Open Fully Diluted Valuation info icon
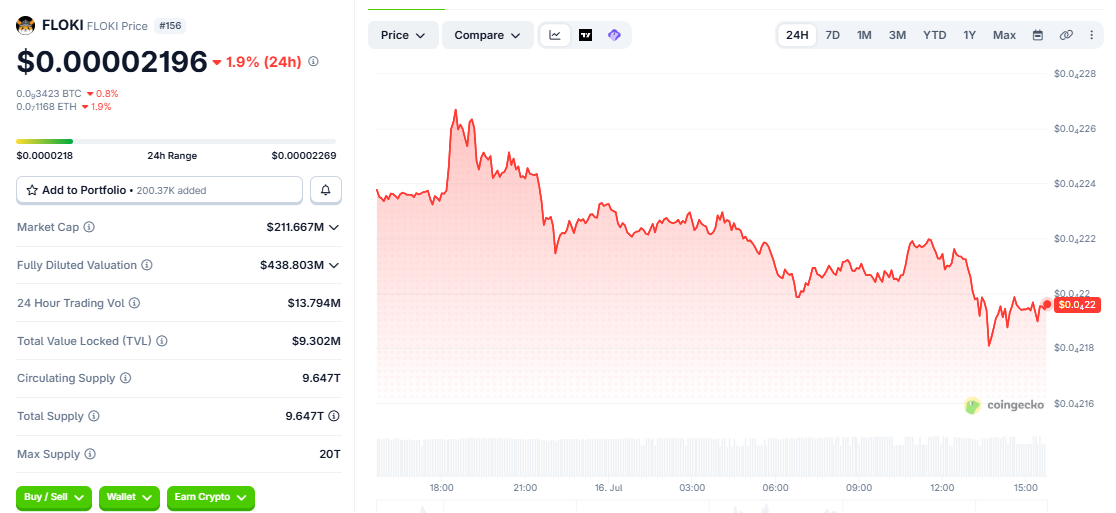 click(x=147, y=265)
